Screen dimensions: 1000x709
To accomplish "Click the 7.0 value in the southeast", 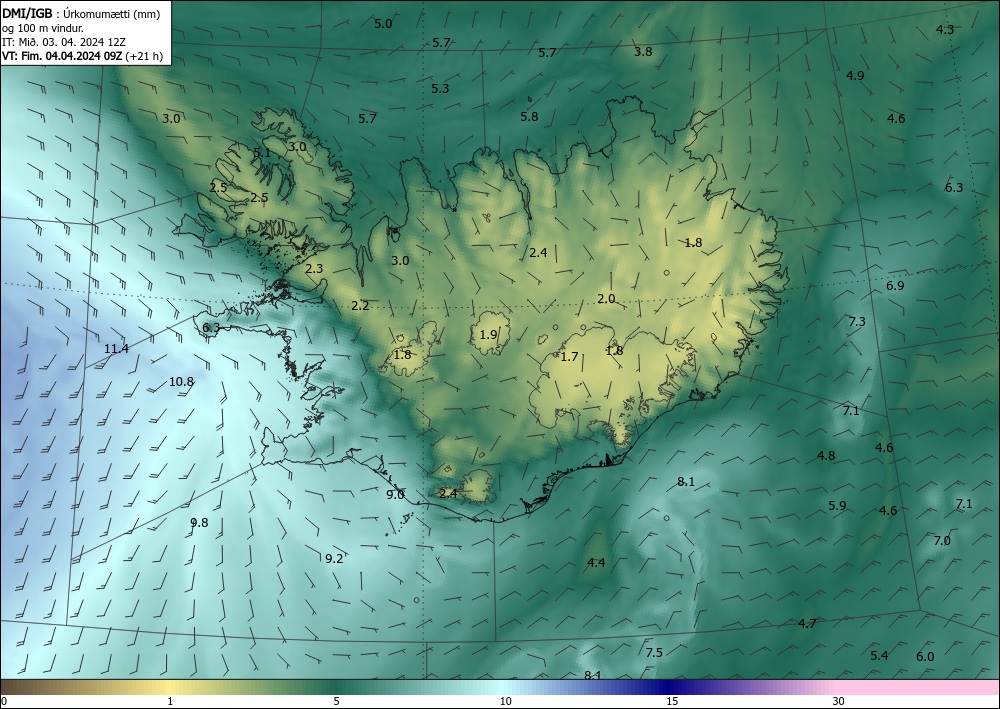I will [943, 541].
